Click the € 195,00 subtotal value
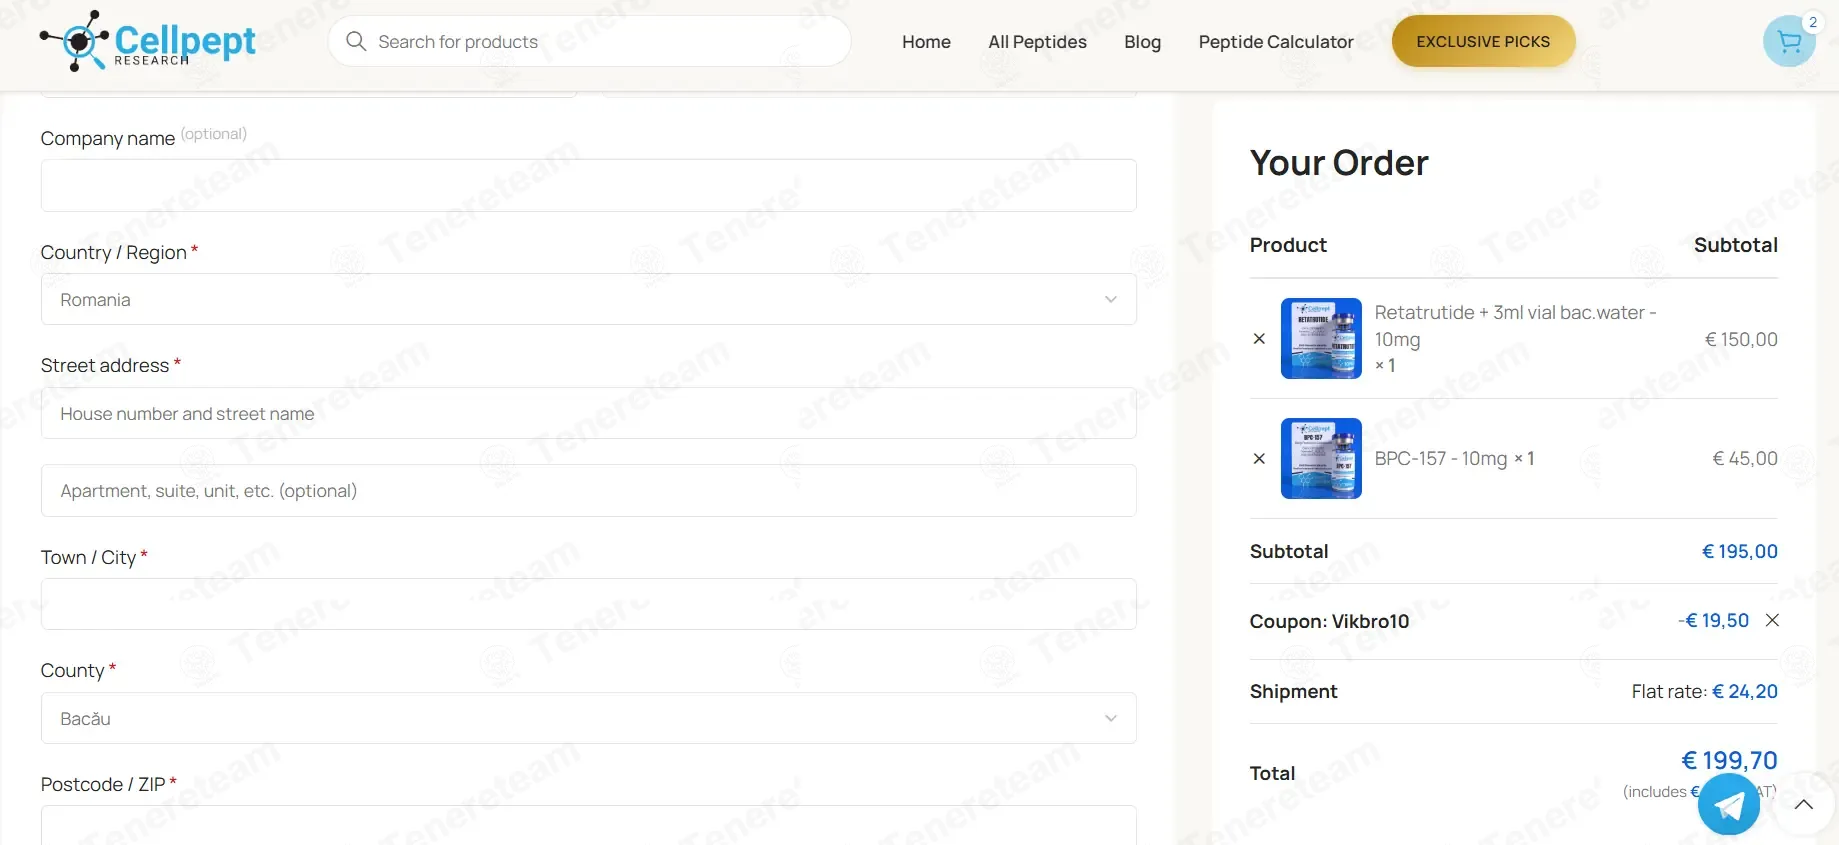This screenshot has width=1839, height=845. click(1740, 551)
